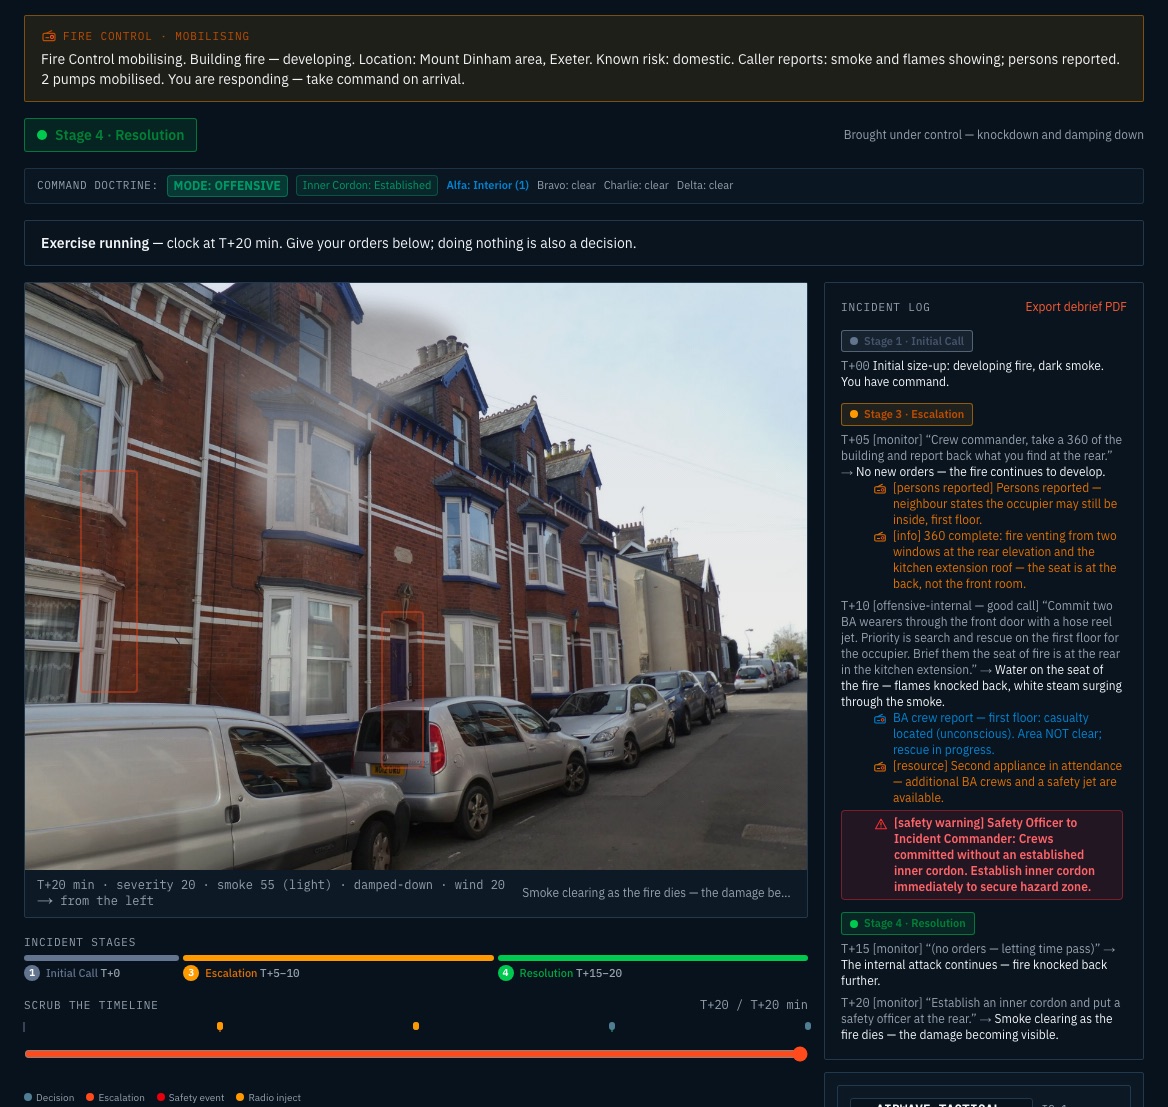Click the radio icon beside FIRE CONTROL header
The image size is (1168, 1107).
[x=48, y=36]
